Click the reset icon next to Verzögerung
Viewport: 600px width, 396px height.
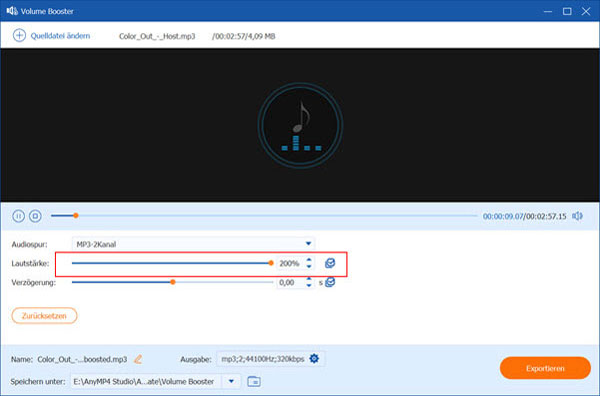(x=330, y=282)
